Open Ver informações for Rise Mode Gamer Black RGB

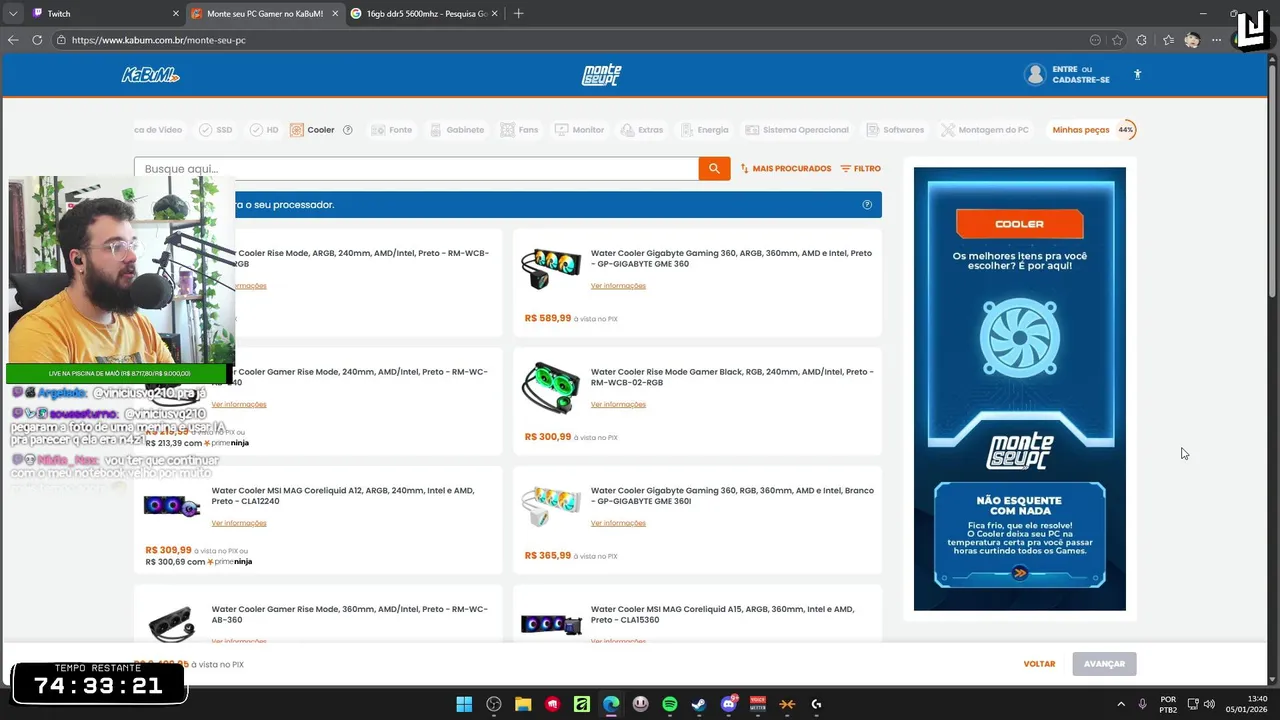click(618, 405)
